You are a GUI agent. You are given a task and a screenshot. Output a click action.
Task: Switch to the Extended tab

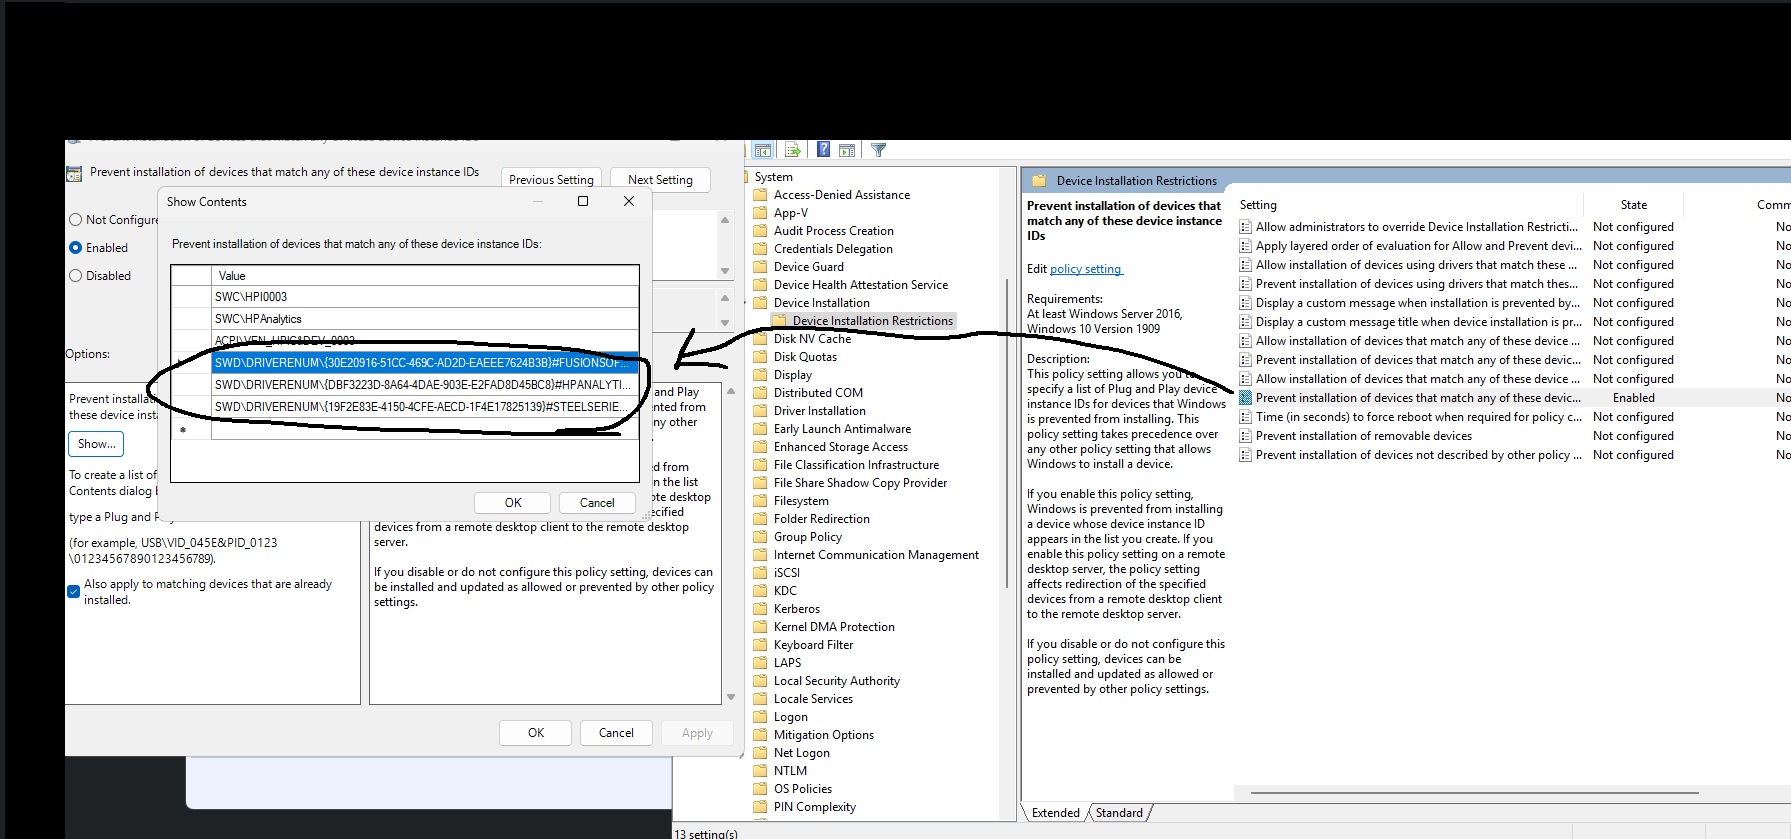coord(1056,813)
